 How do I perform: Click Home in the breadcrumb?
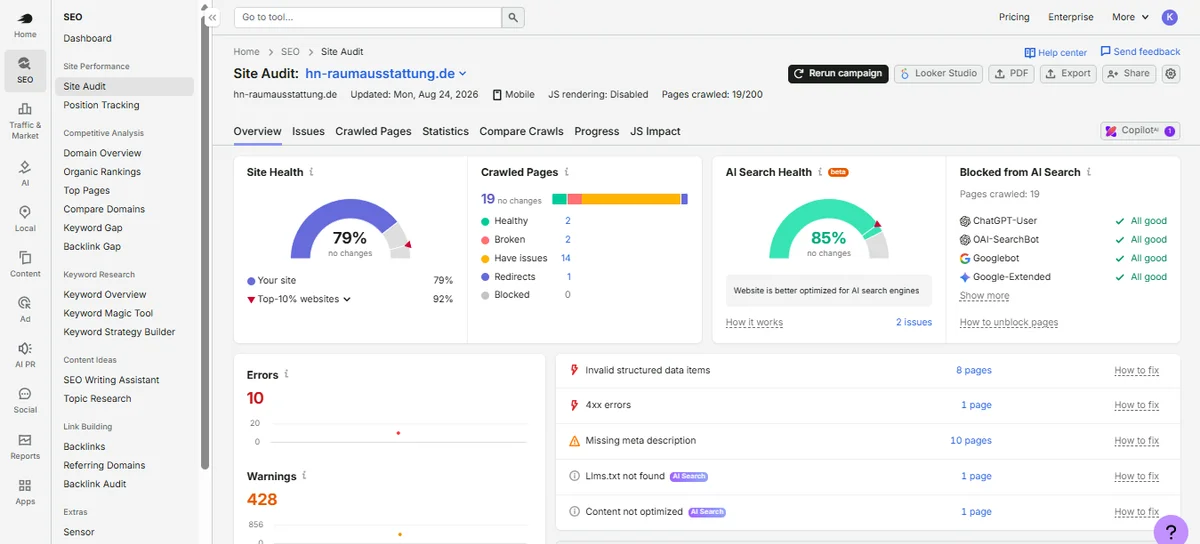coord(246,51)
